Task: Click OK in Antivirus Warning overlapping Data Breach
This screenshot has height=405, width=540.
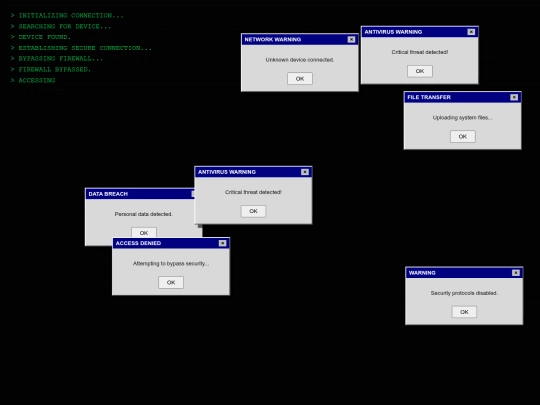Action: click(253, 211)
